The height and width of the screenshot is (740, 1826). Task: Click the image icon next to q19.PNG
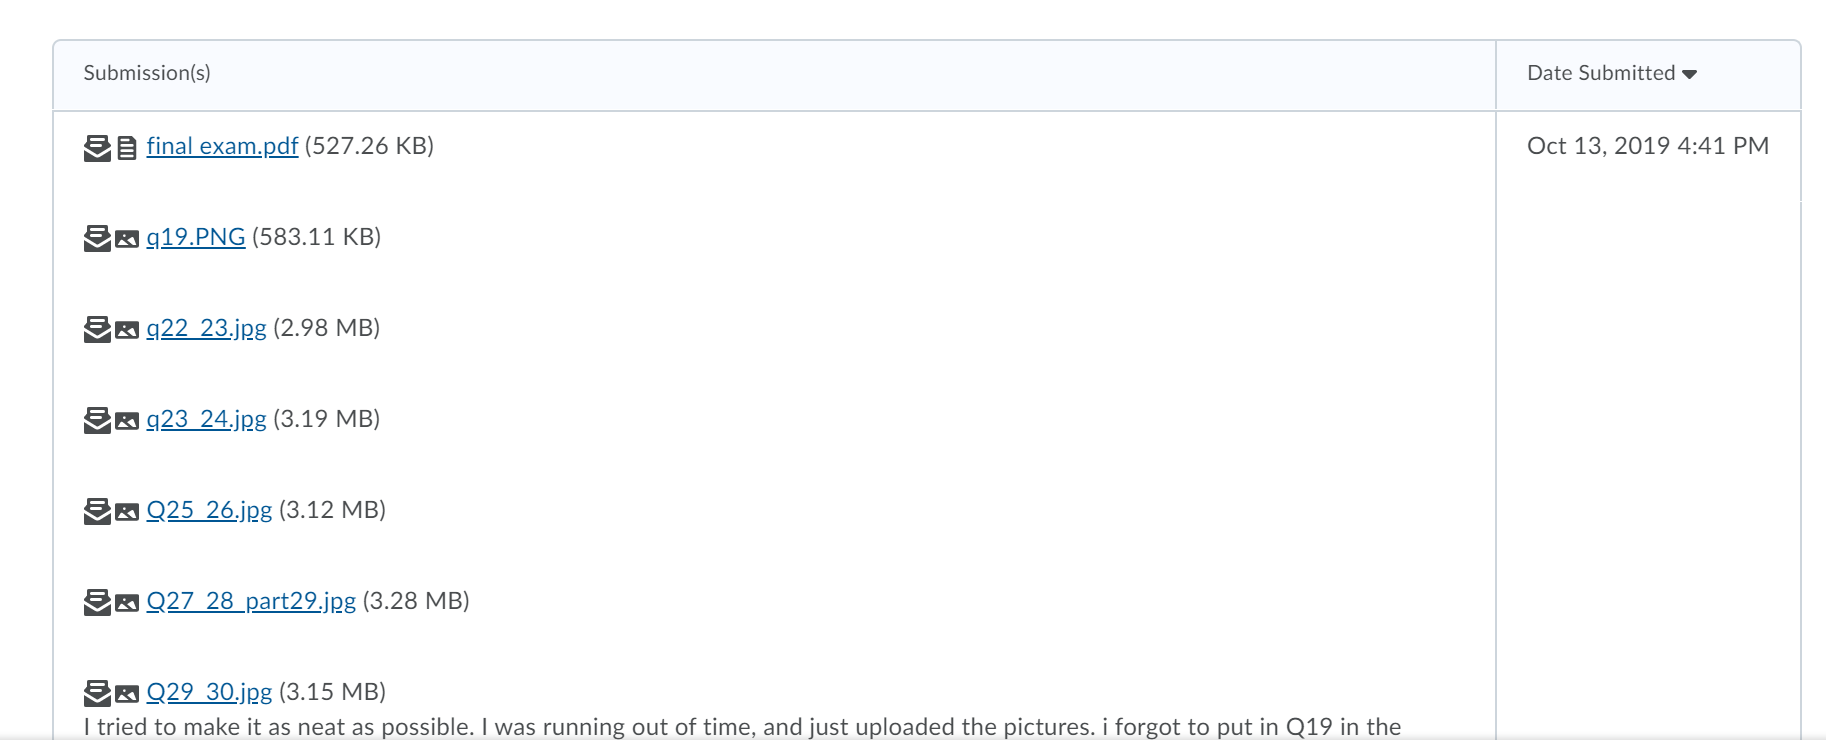click(x=127, y=239)
